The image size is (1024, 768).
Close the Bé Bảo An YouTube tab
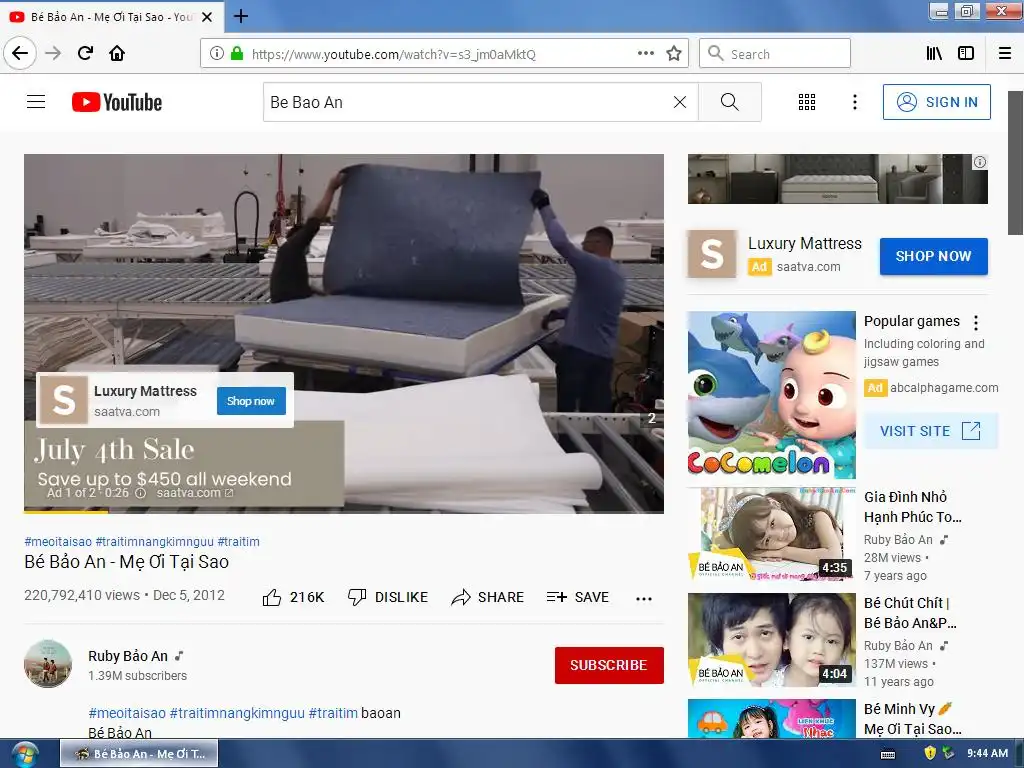click(207, 17)
